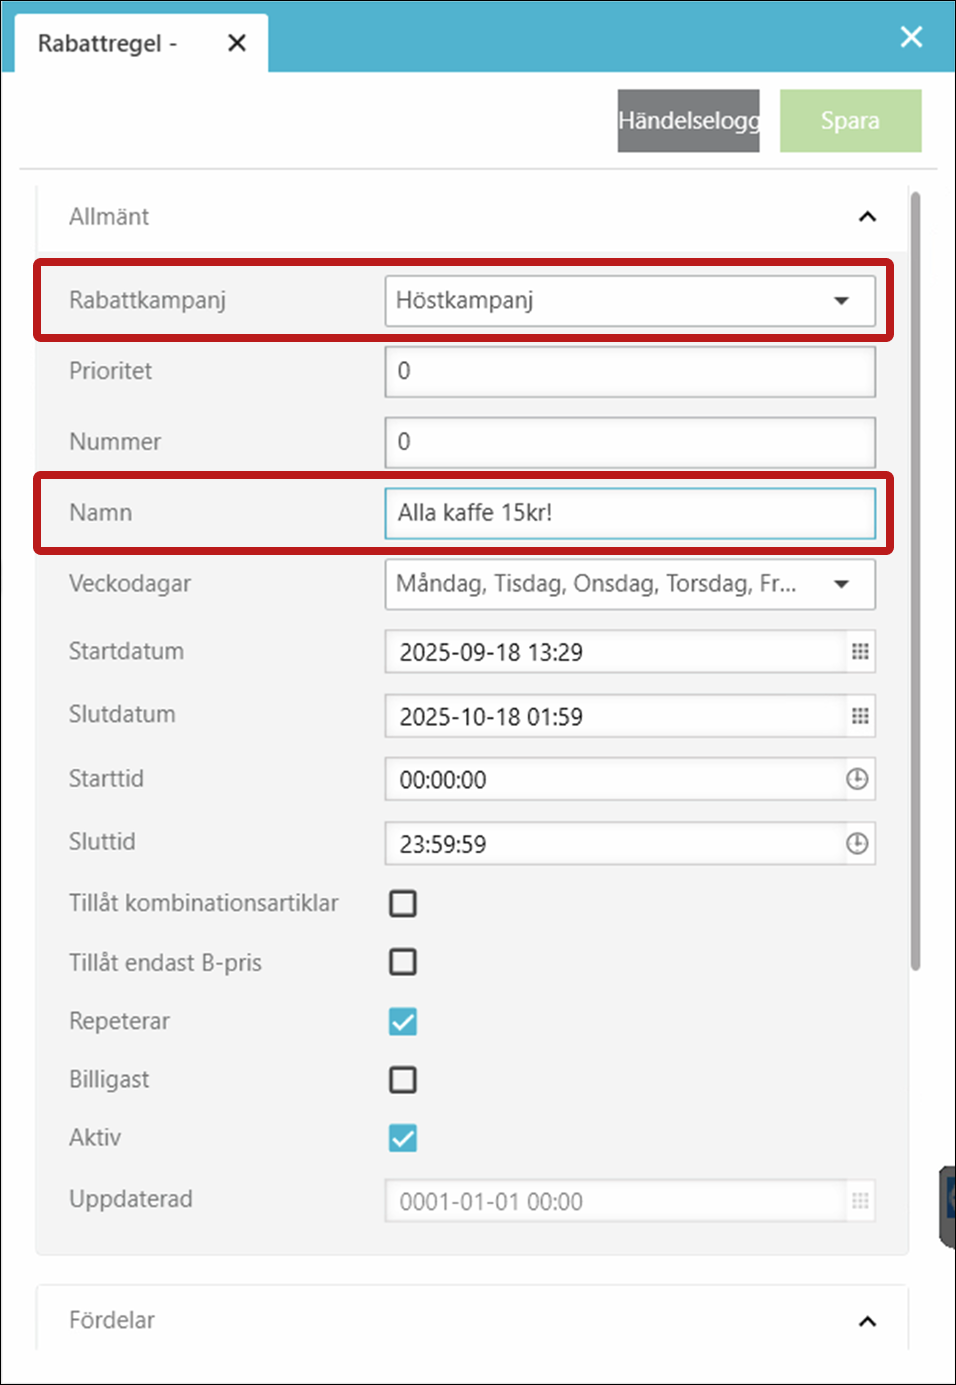Select the Rabattregel tab
This screenshot has width=956, height=1385.
point(108,44)
